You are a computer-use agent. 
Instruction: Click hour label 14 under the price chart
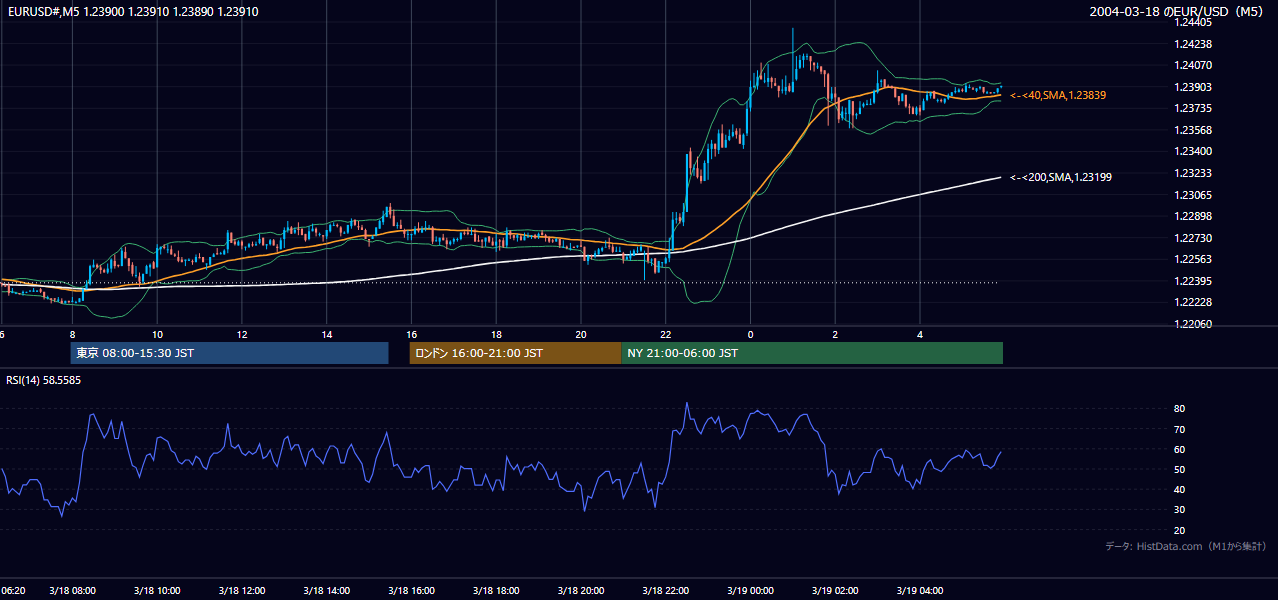point(327,333)
